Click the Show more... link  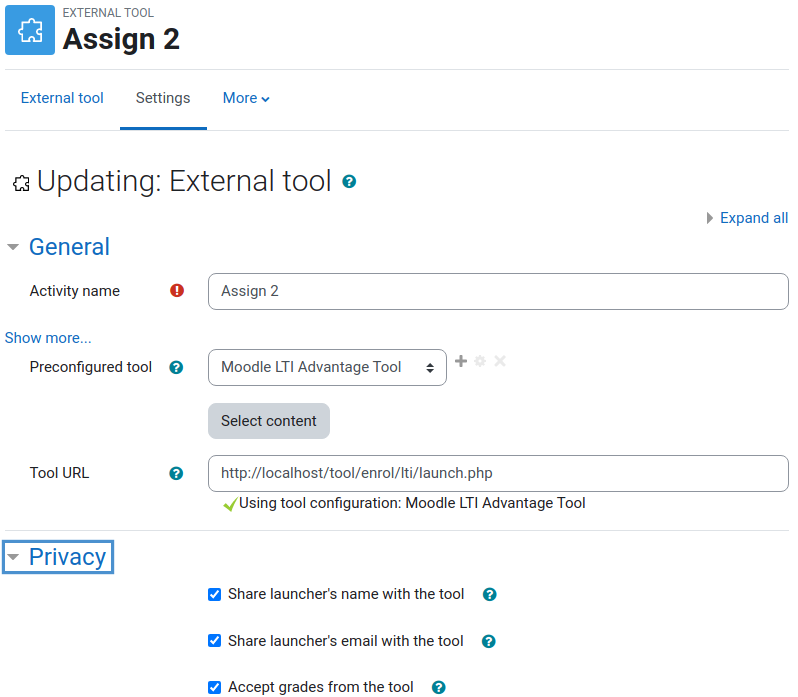pos(48,338)
